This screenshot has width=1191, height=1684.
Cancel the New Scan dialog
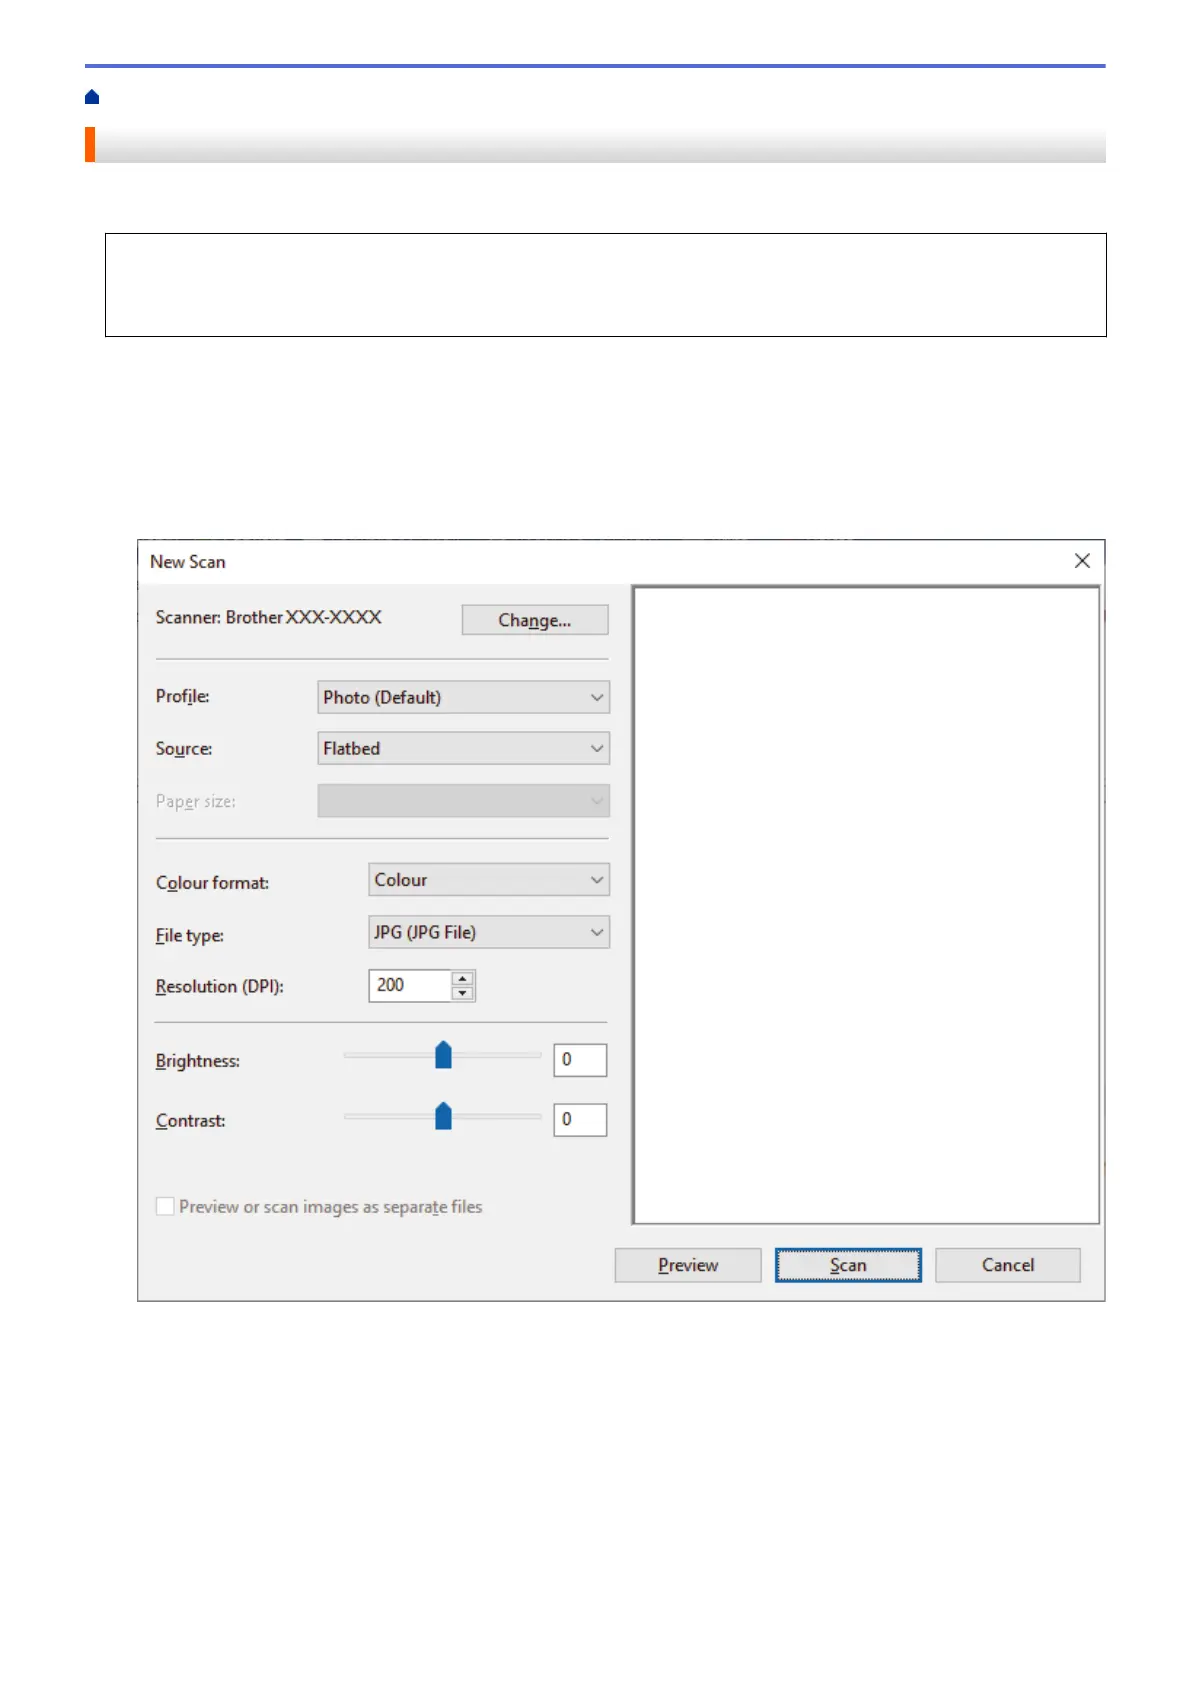pos(1007,1265)
